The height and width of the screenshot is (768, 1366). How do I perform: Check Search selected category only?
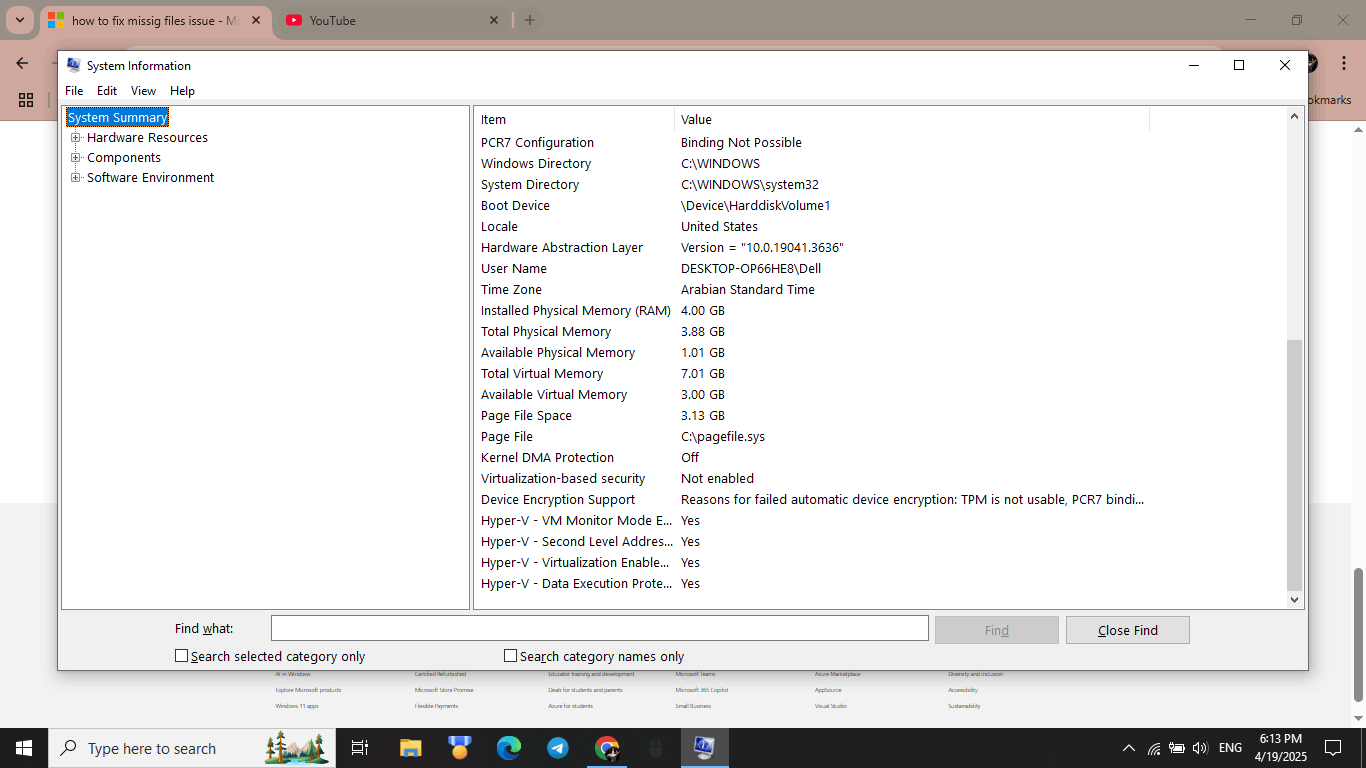tap(181, 656)
